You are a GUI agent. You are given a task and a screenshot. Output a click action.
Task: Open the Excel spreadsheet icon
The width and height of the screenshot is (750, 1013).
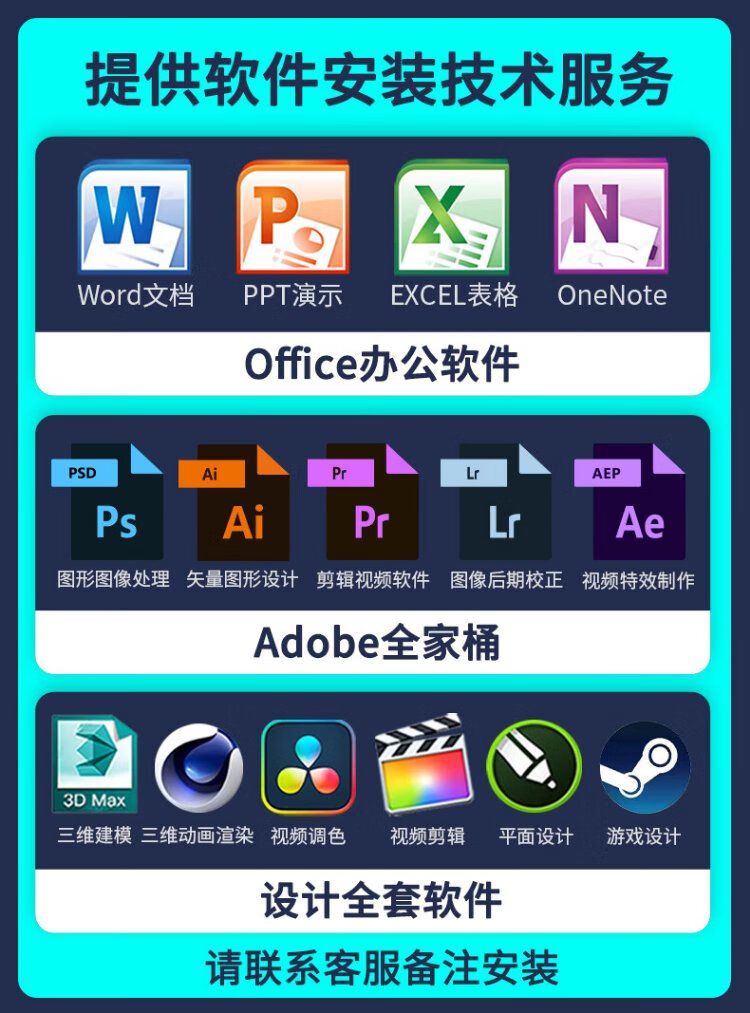point(452,216)
